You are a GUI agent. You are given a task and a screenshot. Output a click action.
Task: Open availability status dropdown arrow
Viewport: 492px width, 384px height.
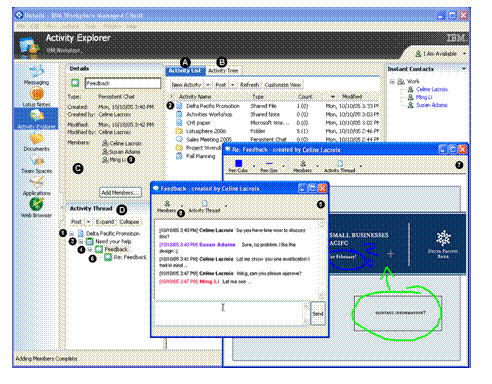(x=464, y=54)
